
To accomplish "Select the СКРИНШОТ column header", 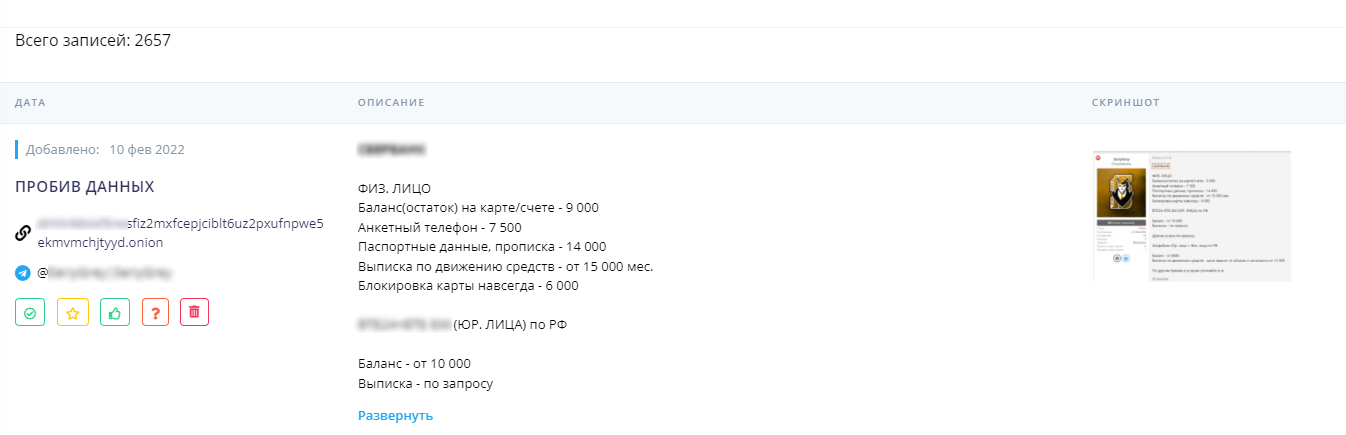I will [1126, 103].
